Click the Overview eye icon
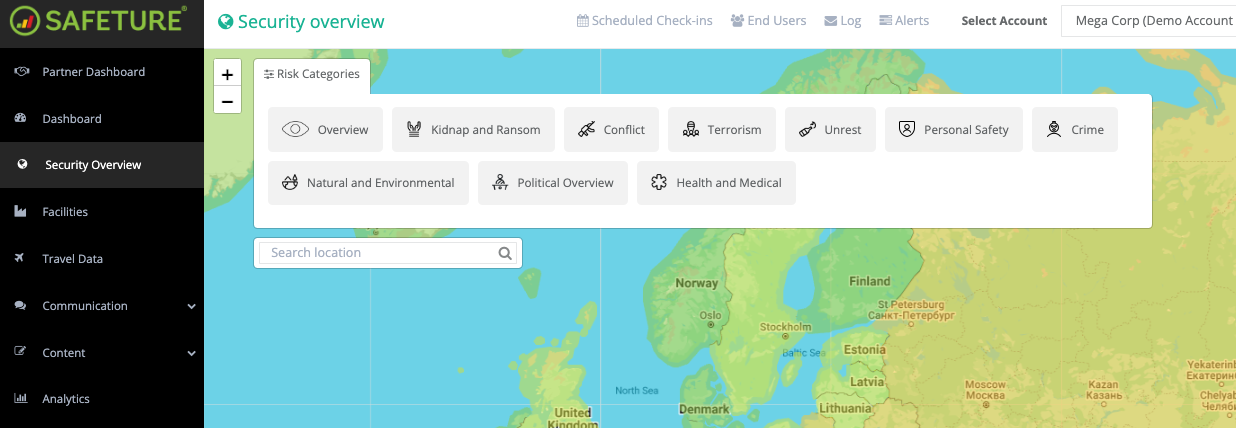This screenshot has width=1236, height=428. (295, 130)
